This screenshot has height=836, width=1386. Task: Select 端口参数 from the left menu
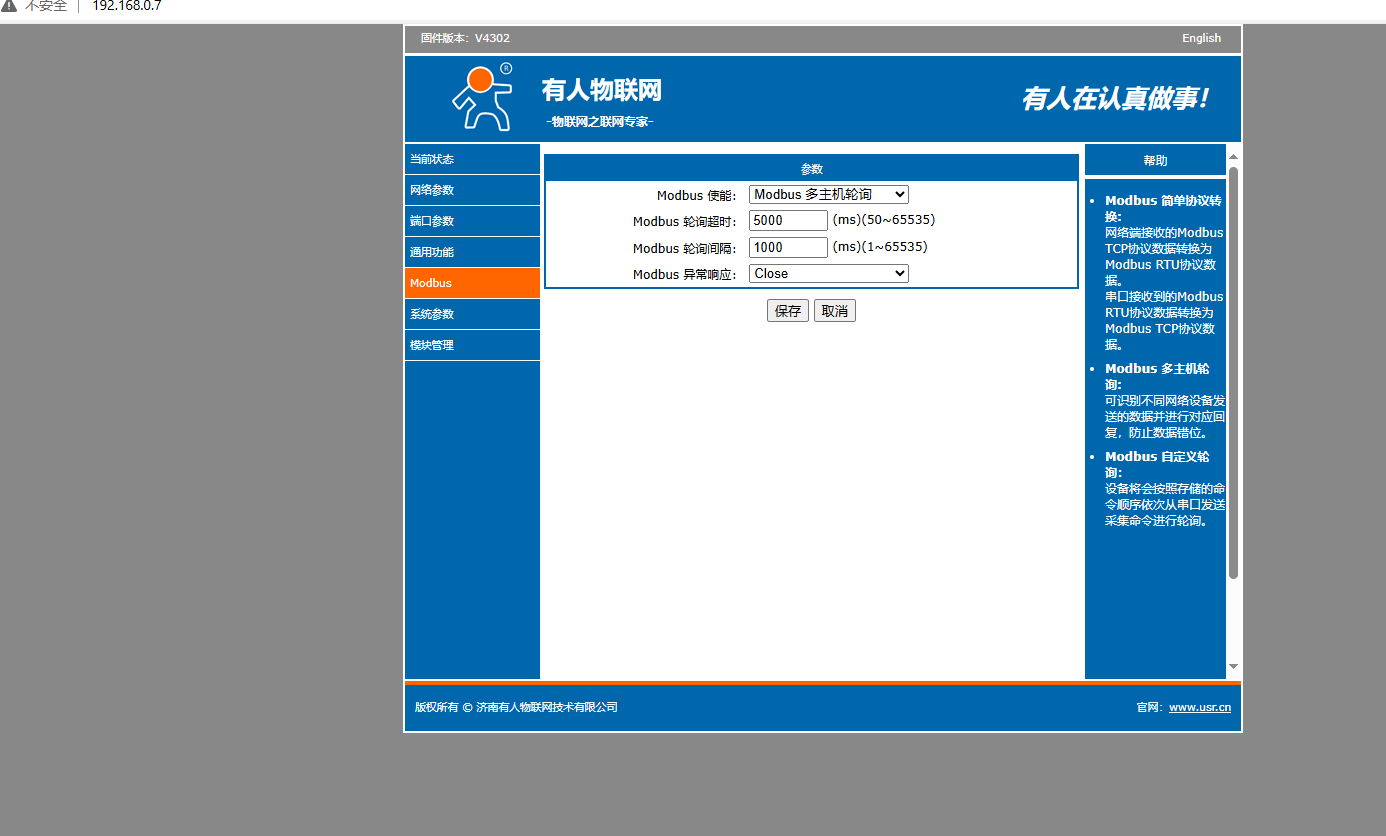point(472,221)
